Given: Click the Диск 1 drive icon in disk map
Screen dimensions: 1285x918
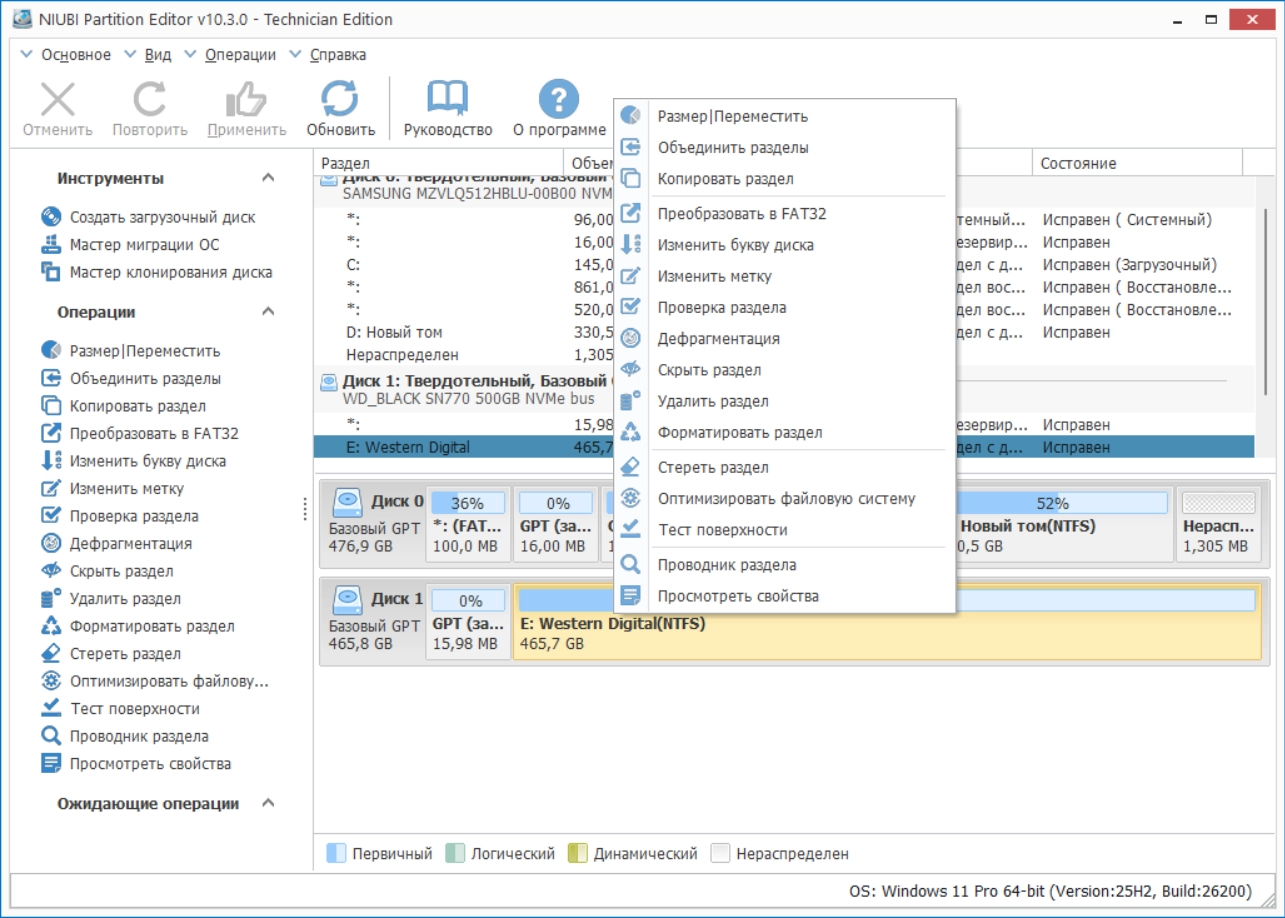Looking at the screenshot, I should click(347, 599).
